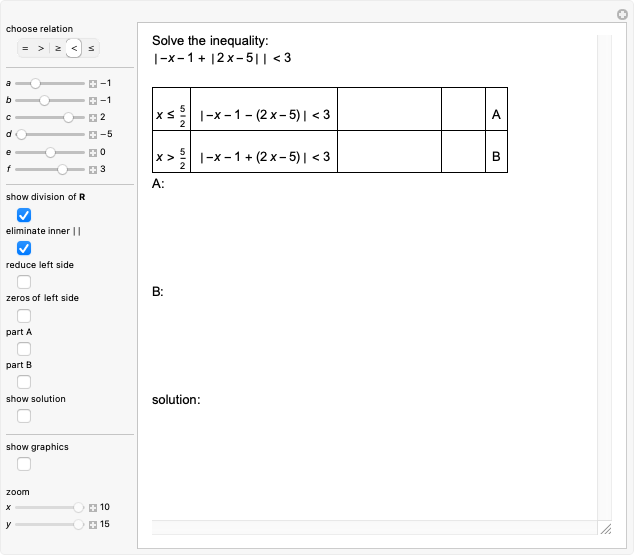Viewport: 634px width, 556px height.
Task: Click plus icon next to zoom y slider
Action: (x=93, y=524)
